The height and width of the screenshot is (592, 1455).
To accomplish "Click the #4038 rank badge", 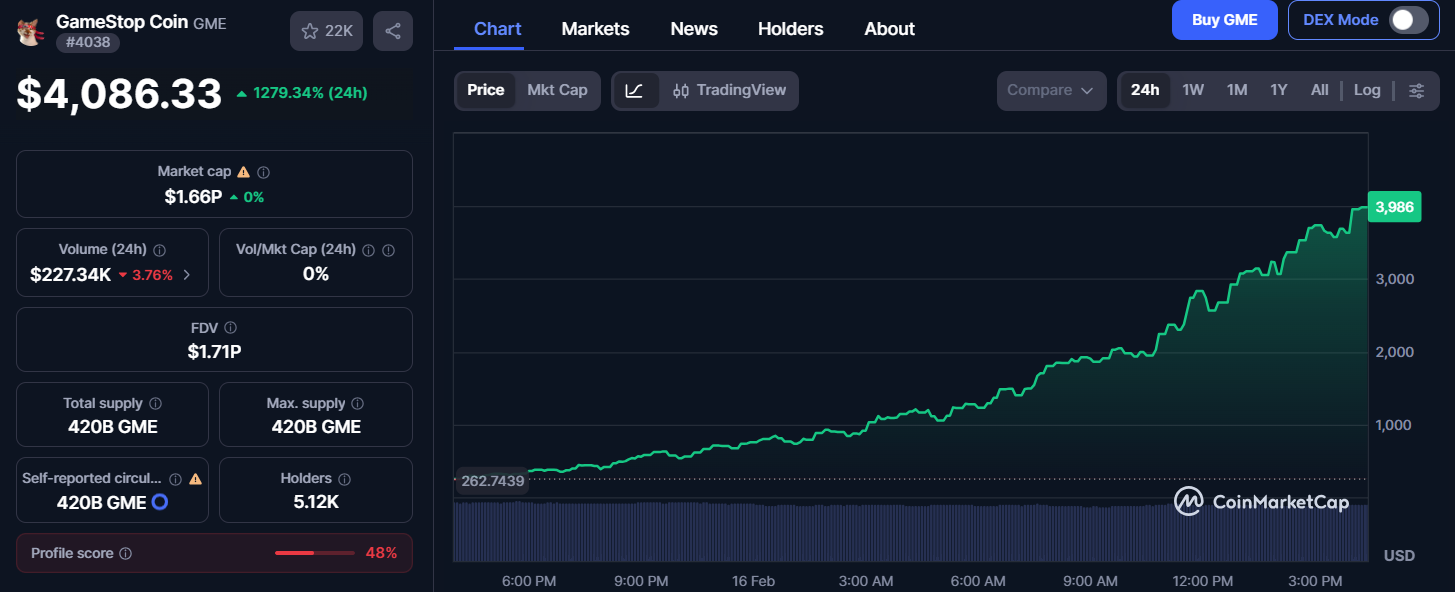I will tap(88, 42).
